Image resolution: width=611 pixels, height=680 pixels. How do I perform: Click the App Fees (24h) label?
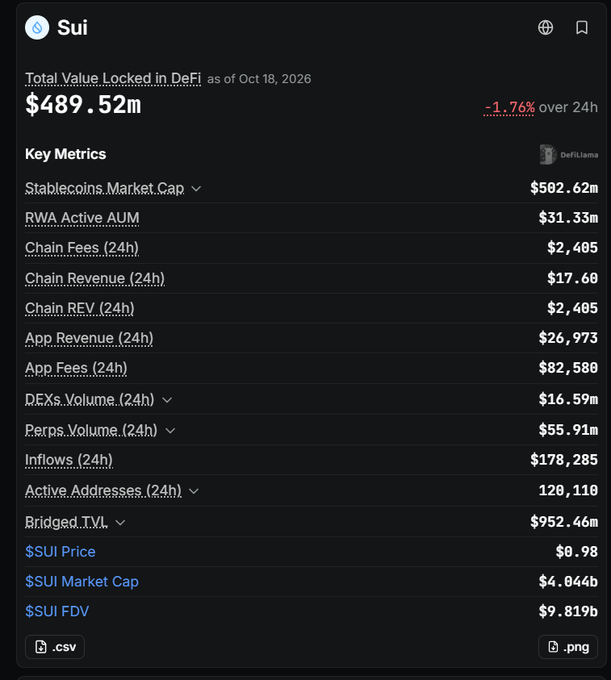click(x=76, y=368)
